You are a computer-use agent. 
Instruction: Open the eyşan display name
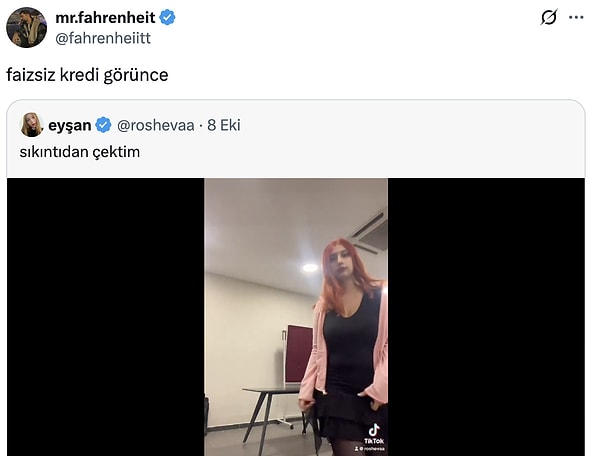(69, 125)
